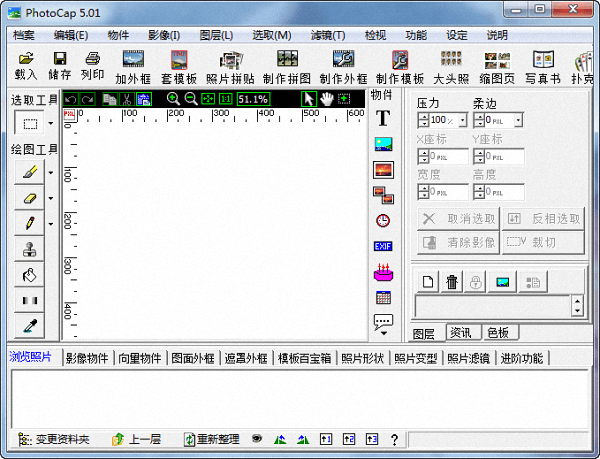600x459 pixels.
Task: Click the 变更资料夹 change folder button
Action: (x=54, y=439)
